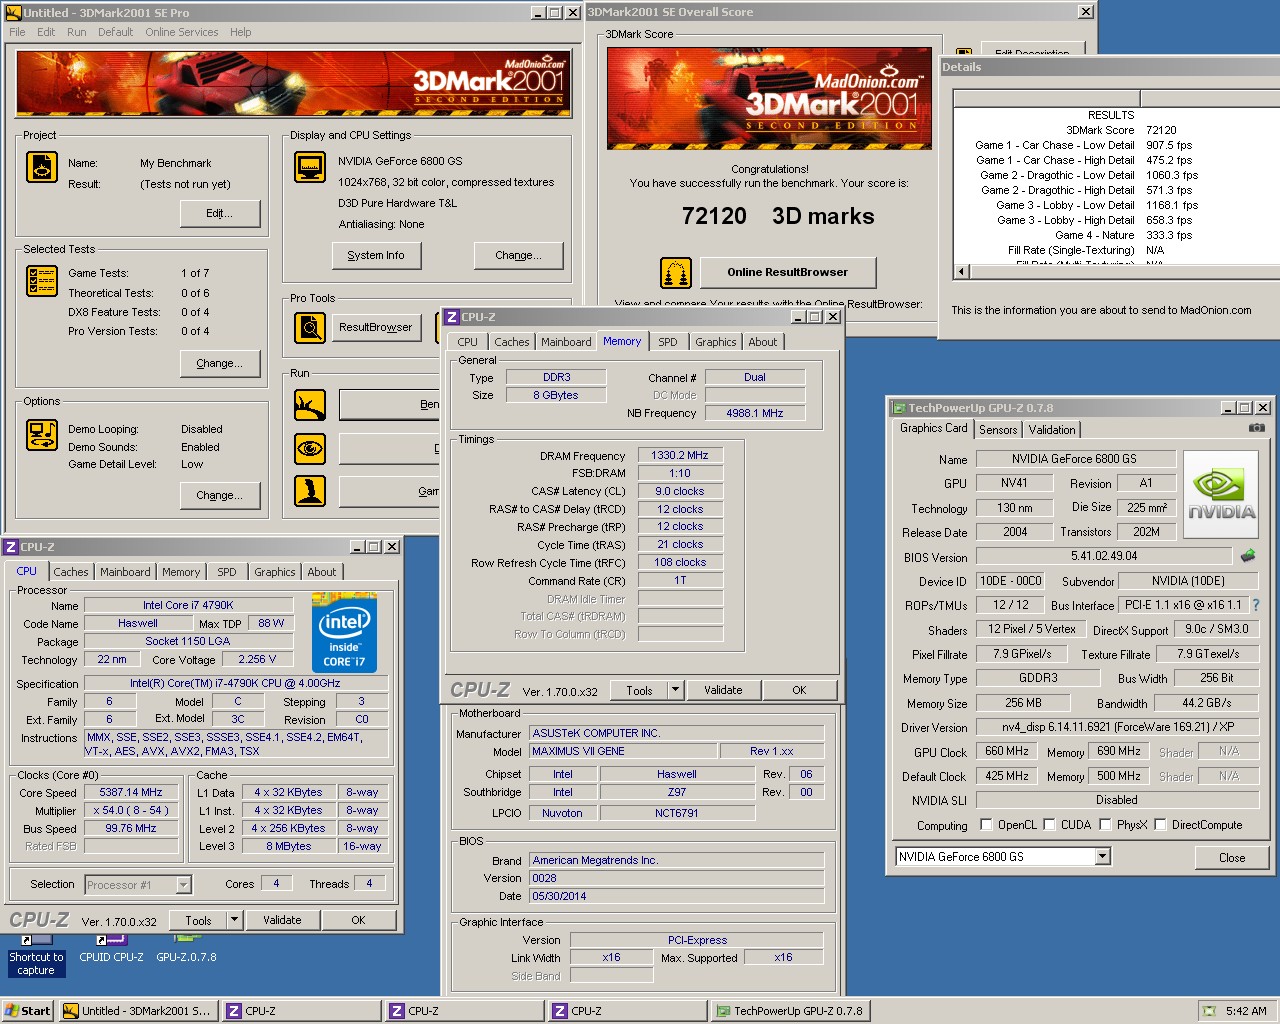
Task: Click the Game run icon
Action: [x=310, y=491]
